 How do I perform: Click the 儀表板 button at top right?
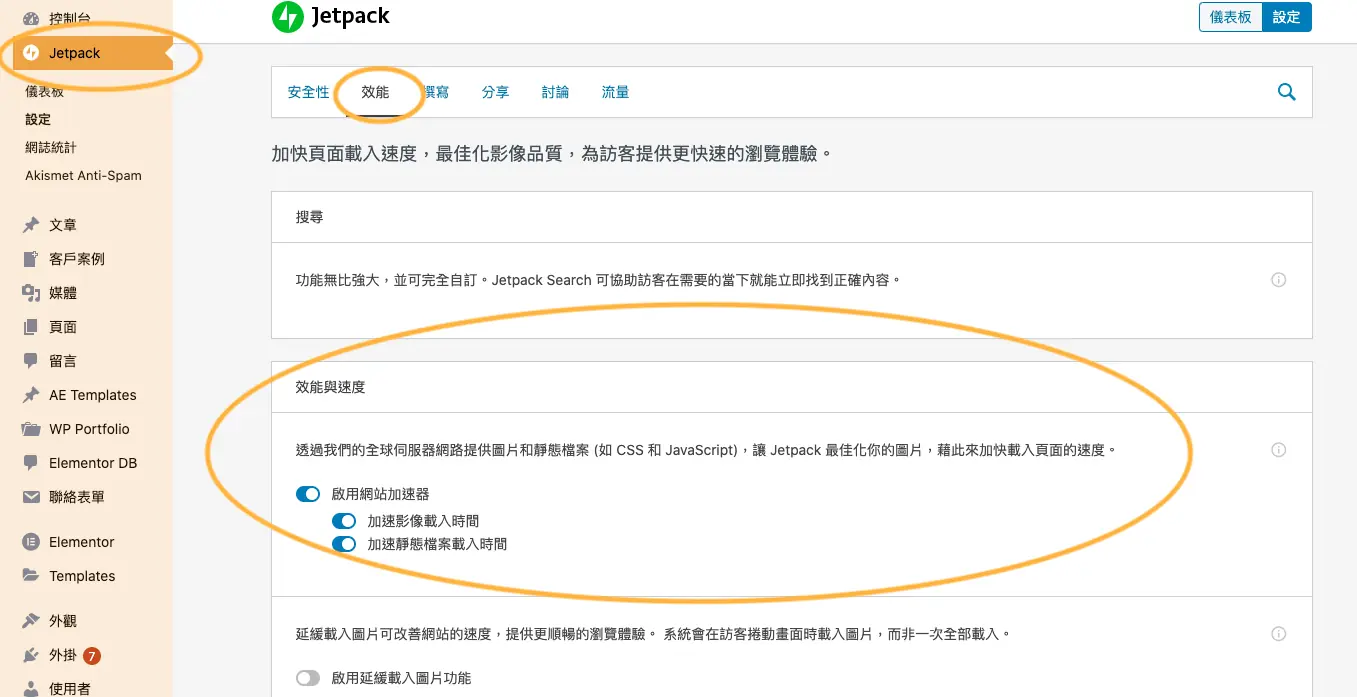[1230, 17]
